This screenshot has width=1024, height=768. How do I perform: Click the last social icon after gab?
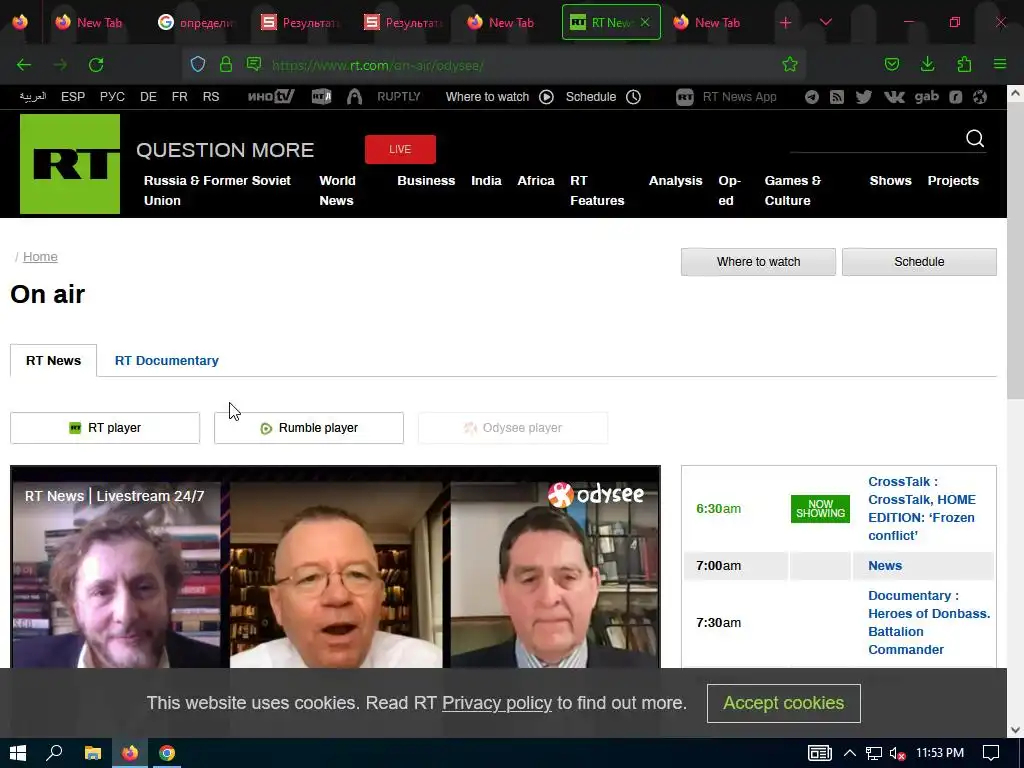(980, 97)
